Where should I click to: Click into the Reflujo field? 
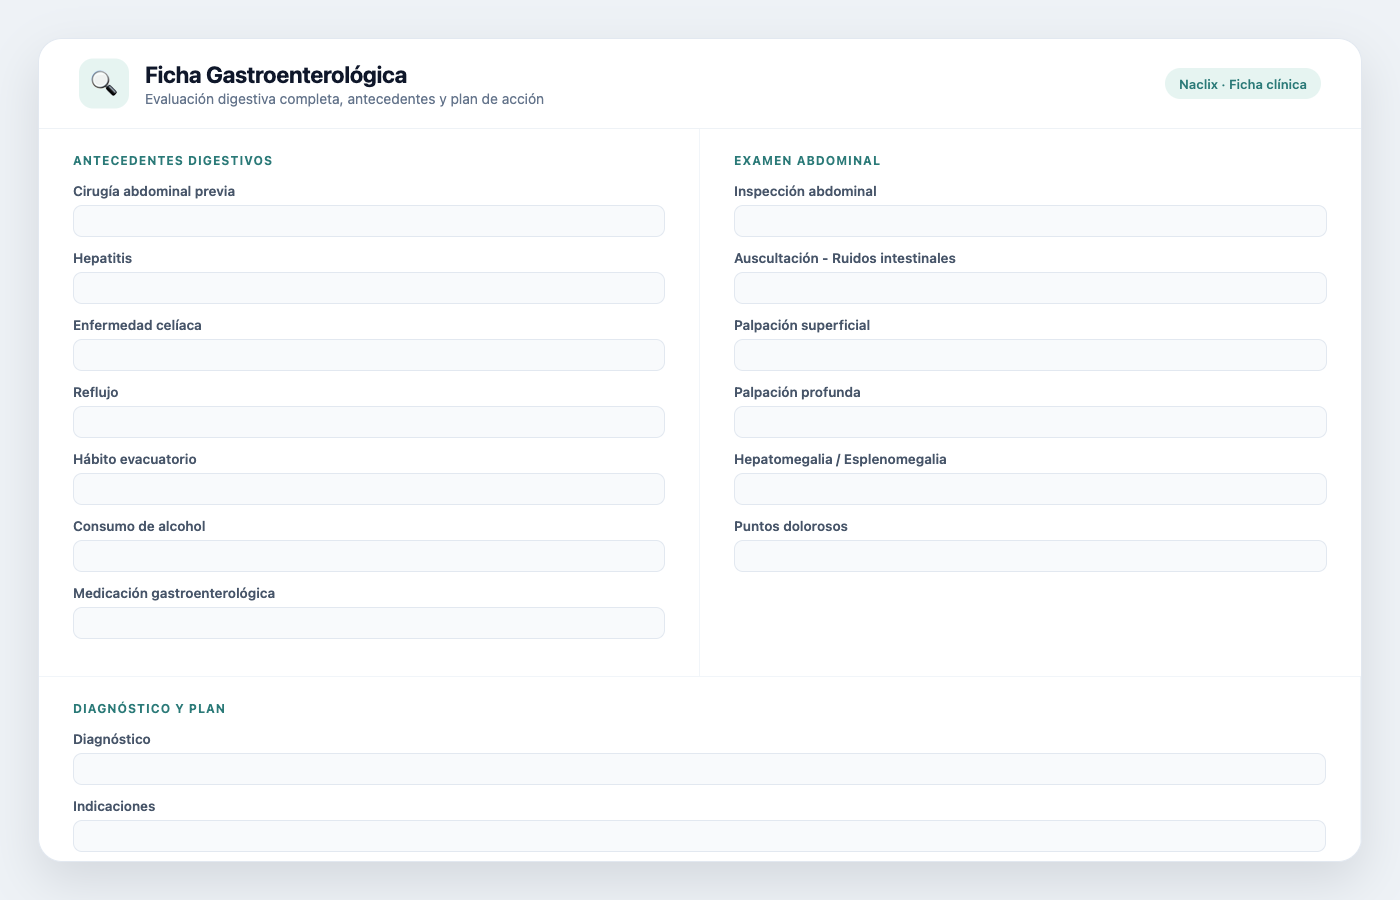point(369,422)
